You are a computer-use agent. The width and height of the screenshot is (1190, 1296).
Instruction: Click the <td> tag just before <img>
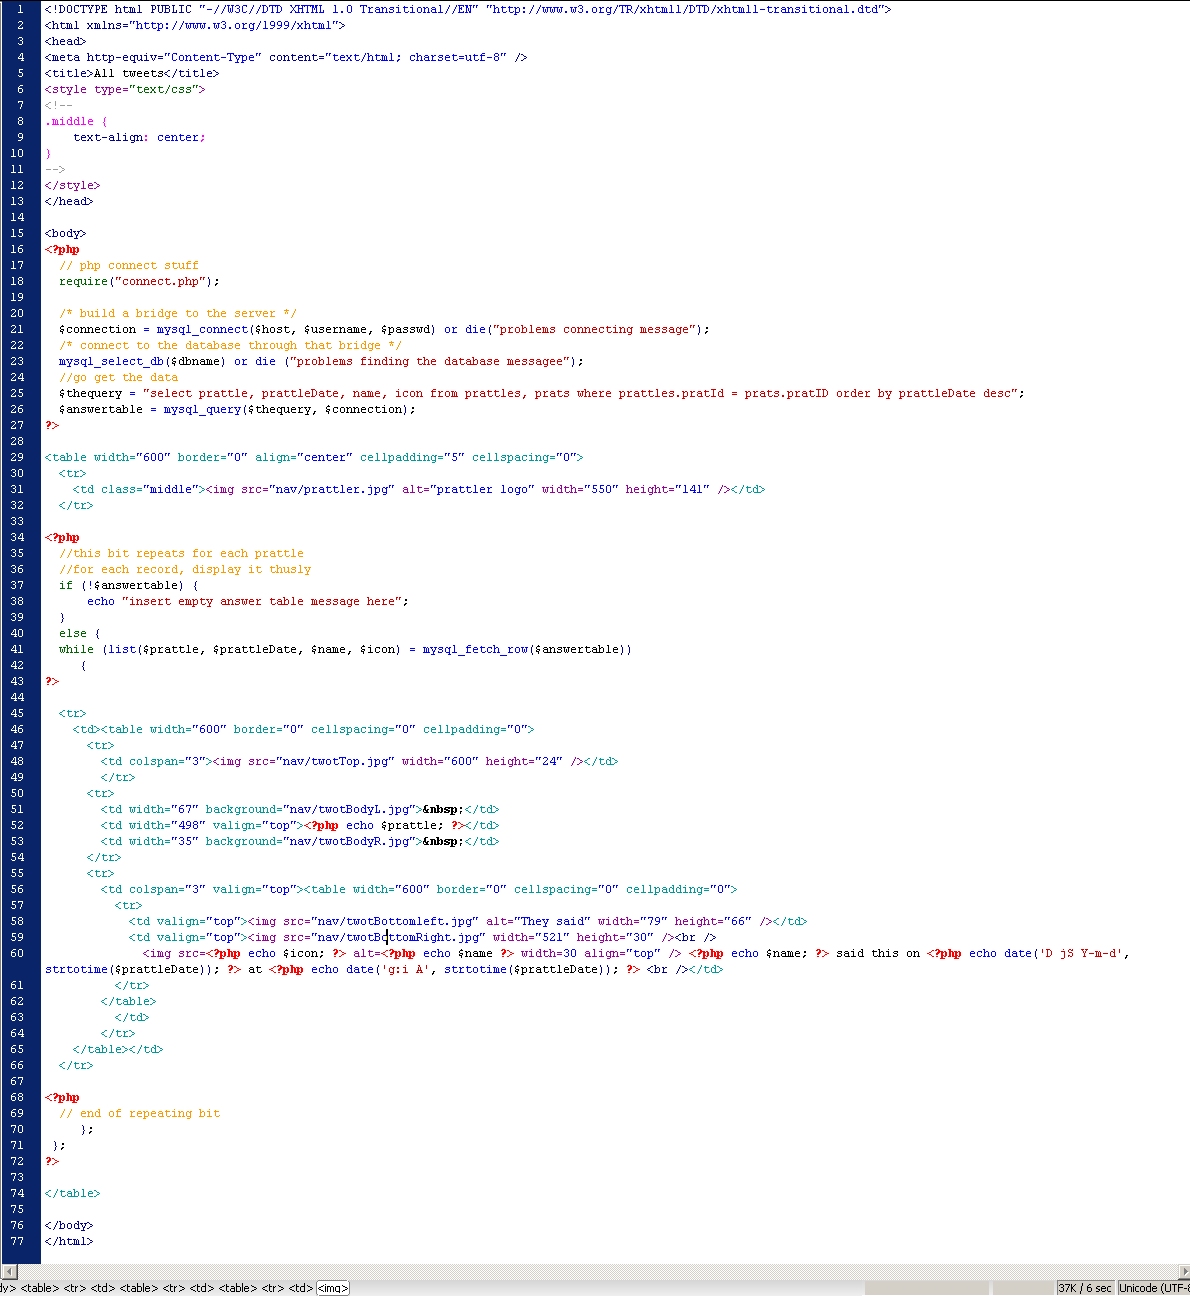[301, 1288]
